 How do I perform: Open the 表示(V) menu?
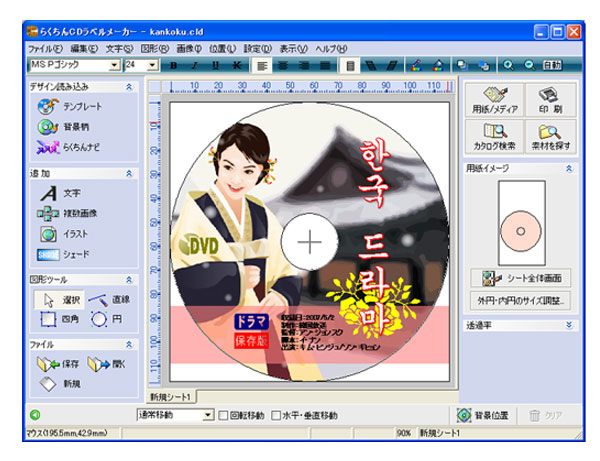click(293, 49)
